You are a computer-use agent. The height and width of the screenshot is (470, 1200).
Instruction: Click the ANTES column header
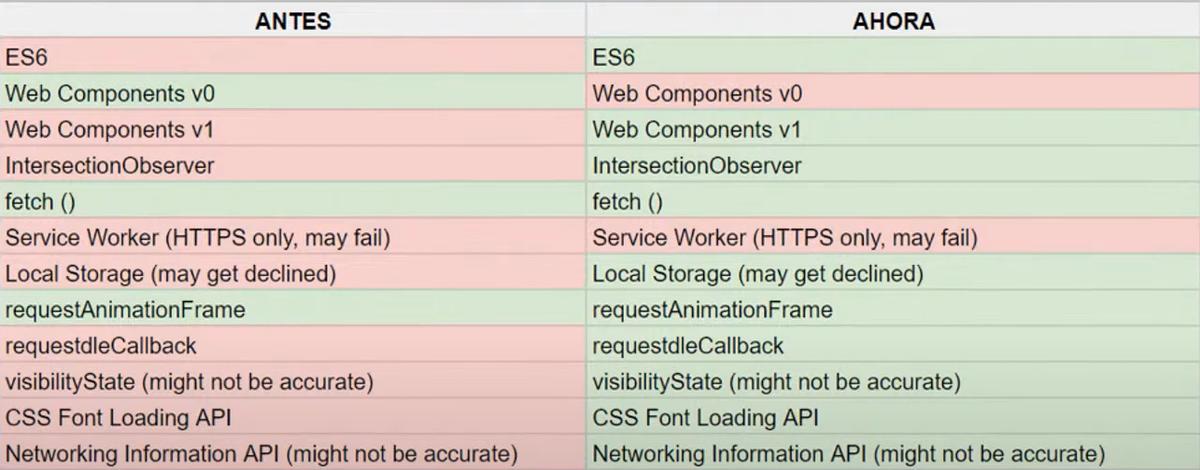click(x=292, y=21)
